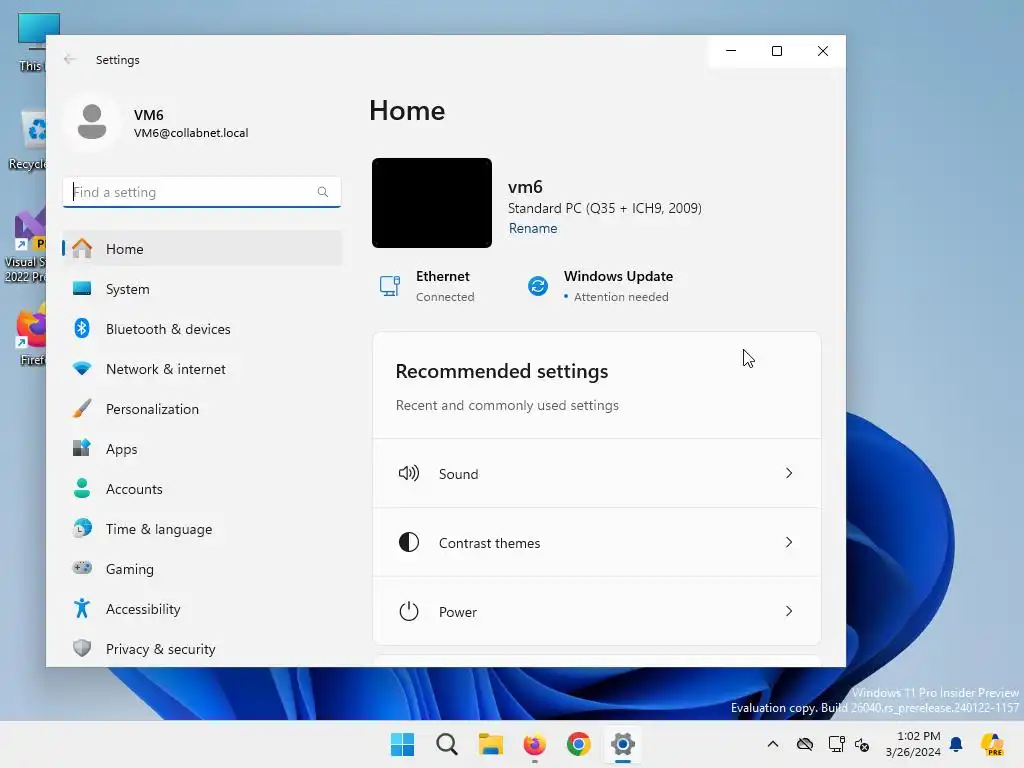Viewport: 1024px width, 768px height.
Task: Launch Chrome from the taskbar
Action: (579, 744)
